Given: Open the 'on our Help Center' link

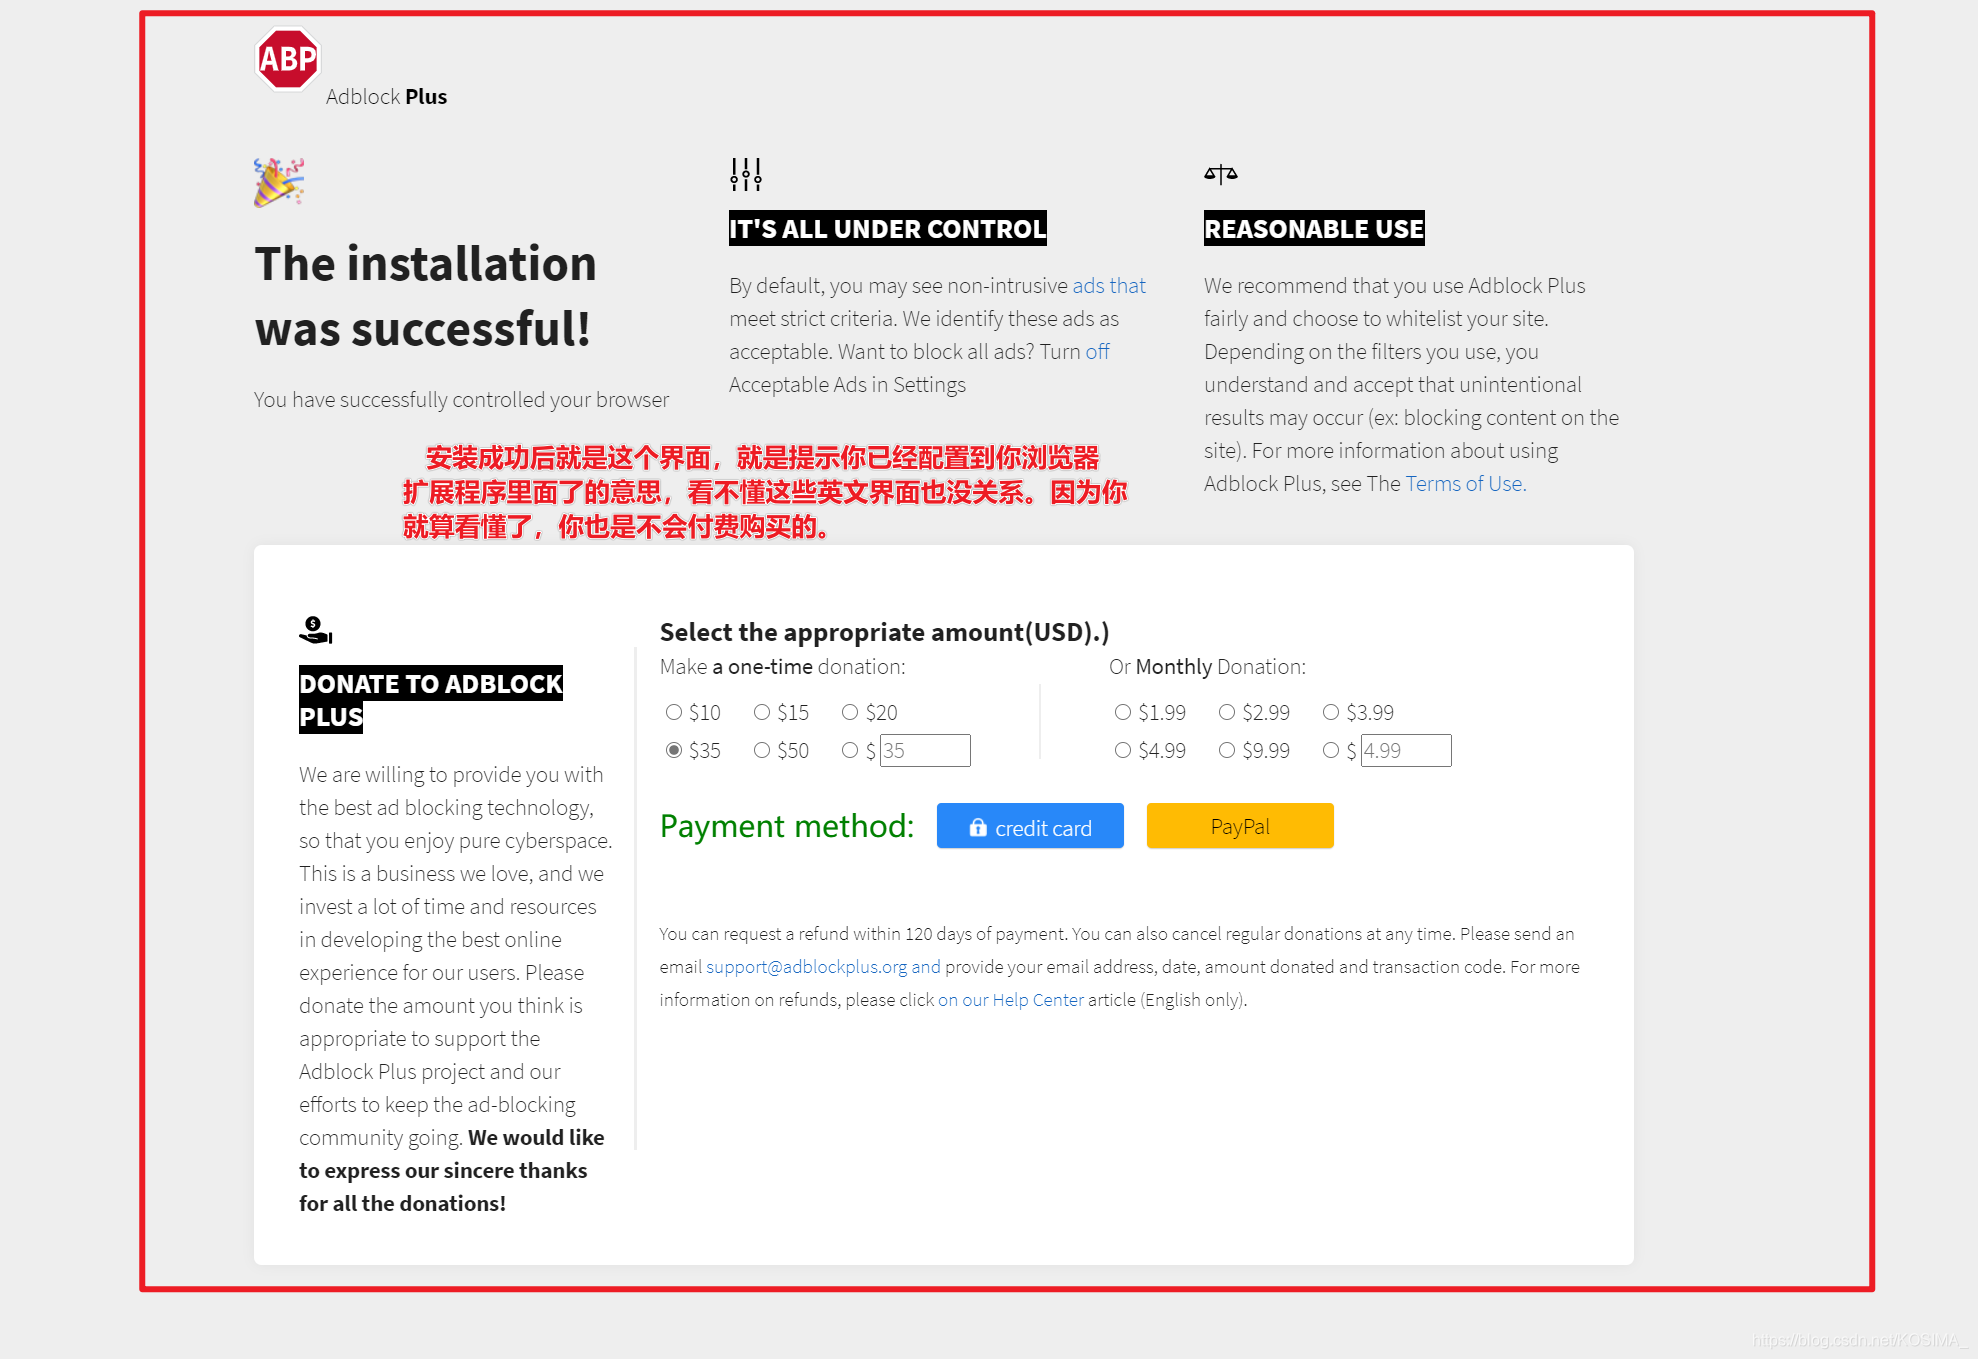Looking at the screenshot, I should [x=1011, y=1000].
